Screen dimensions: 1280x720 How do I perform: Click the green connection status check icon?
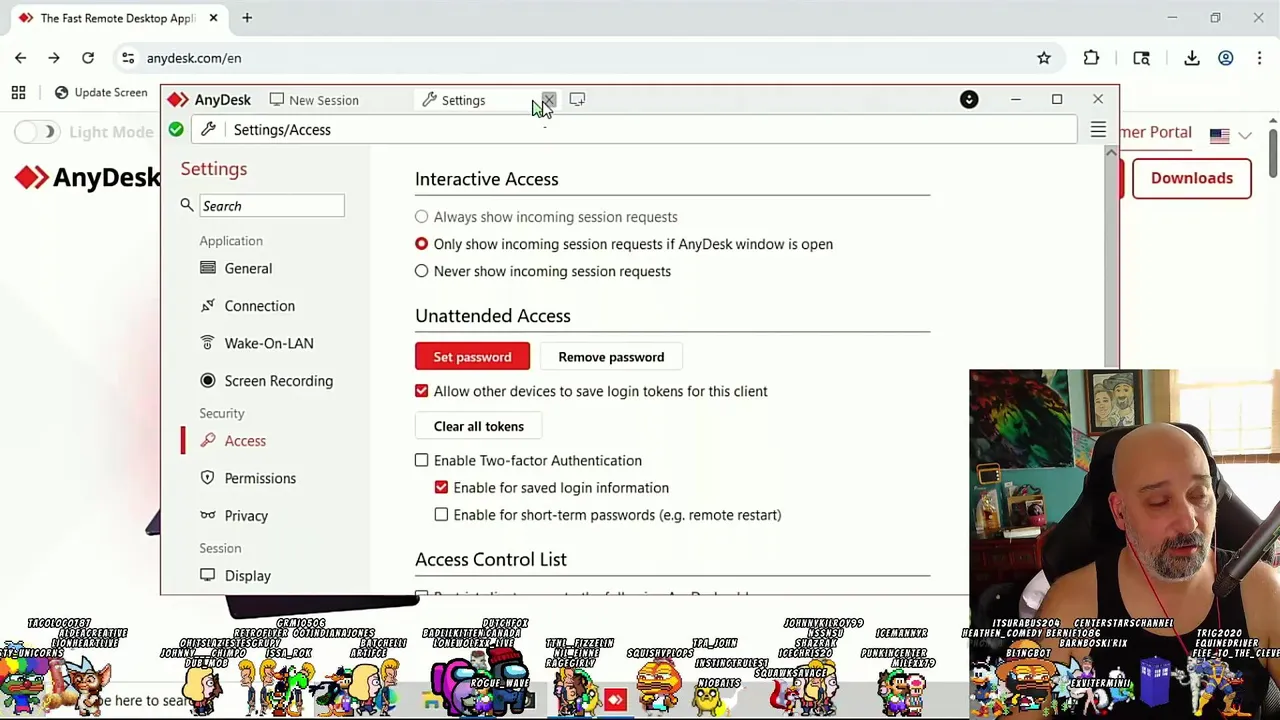(x=176, y=129)
